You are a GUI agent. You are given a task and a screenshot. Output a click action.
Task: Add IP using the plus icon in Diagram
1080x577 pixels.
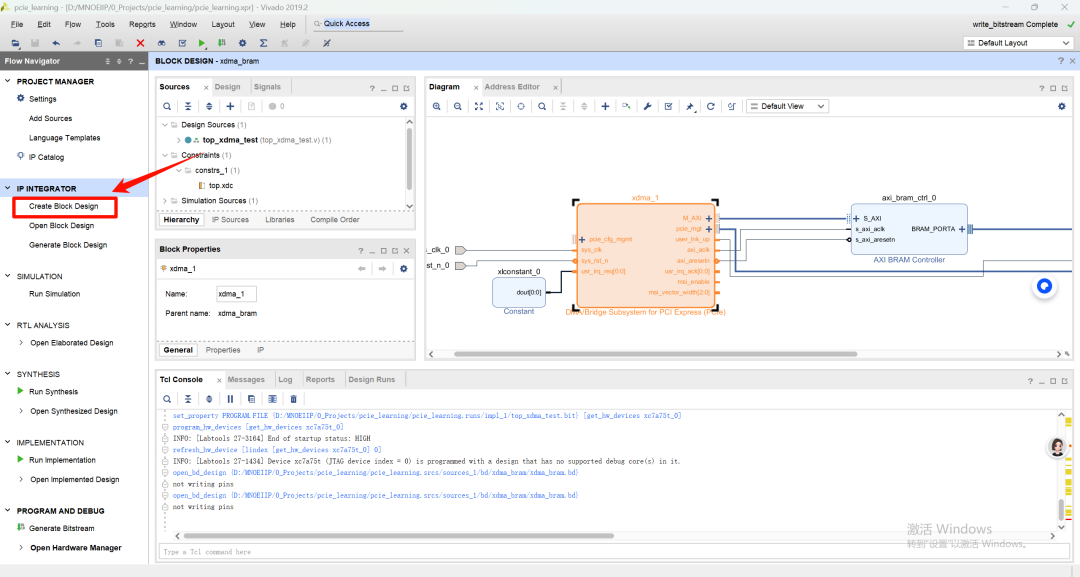click(605, 105)
